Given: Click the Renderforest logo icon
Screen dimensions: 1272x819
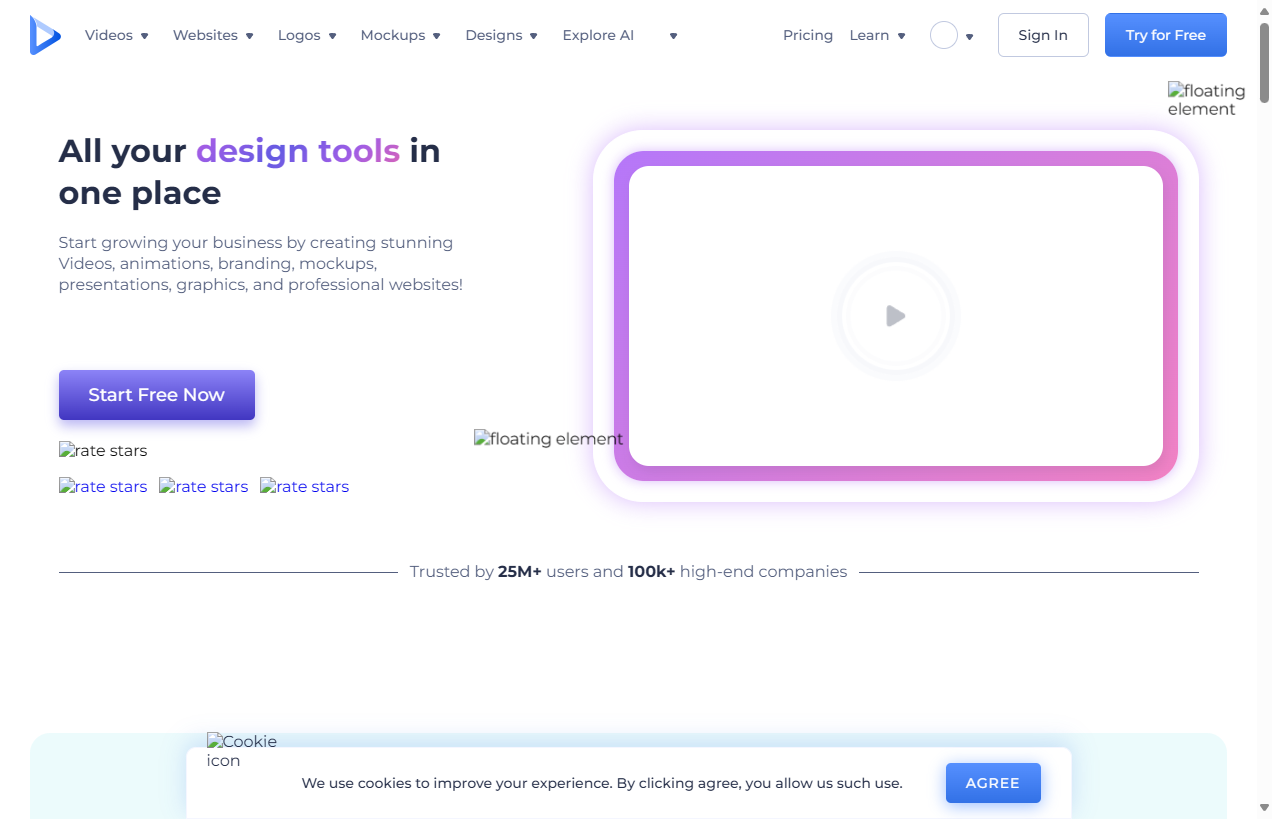Looking at the screenshot, I should point(45,35).
